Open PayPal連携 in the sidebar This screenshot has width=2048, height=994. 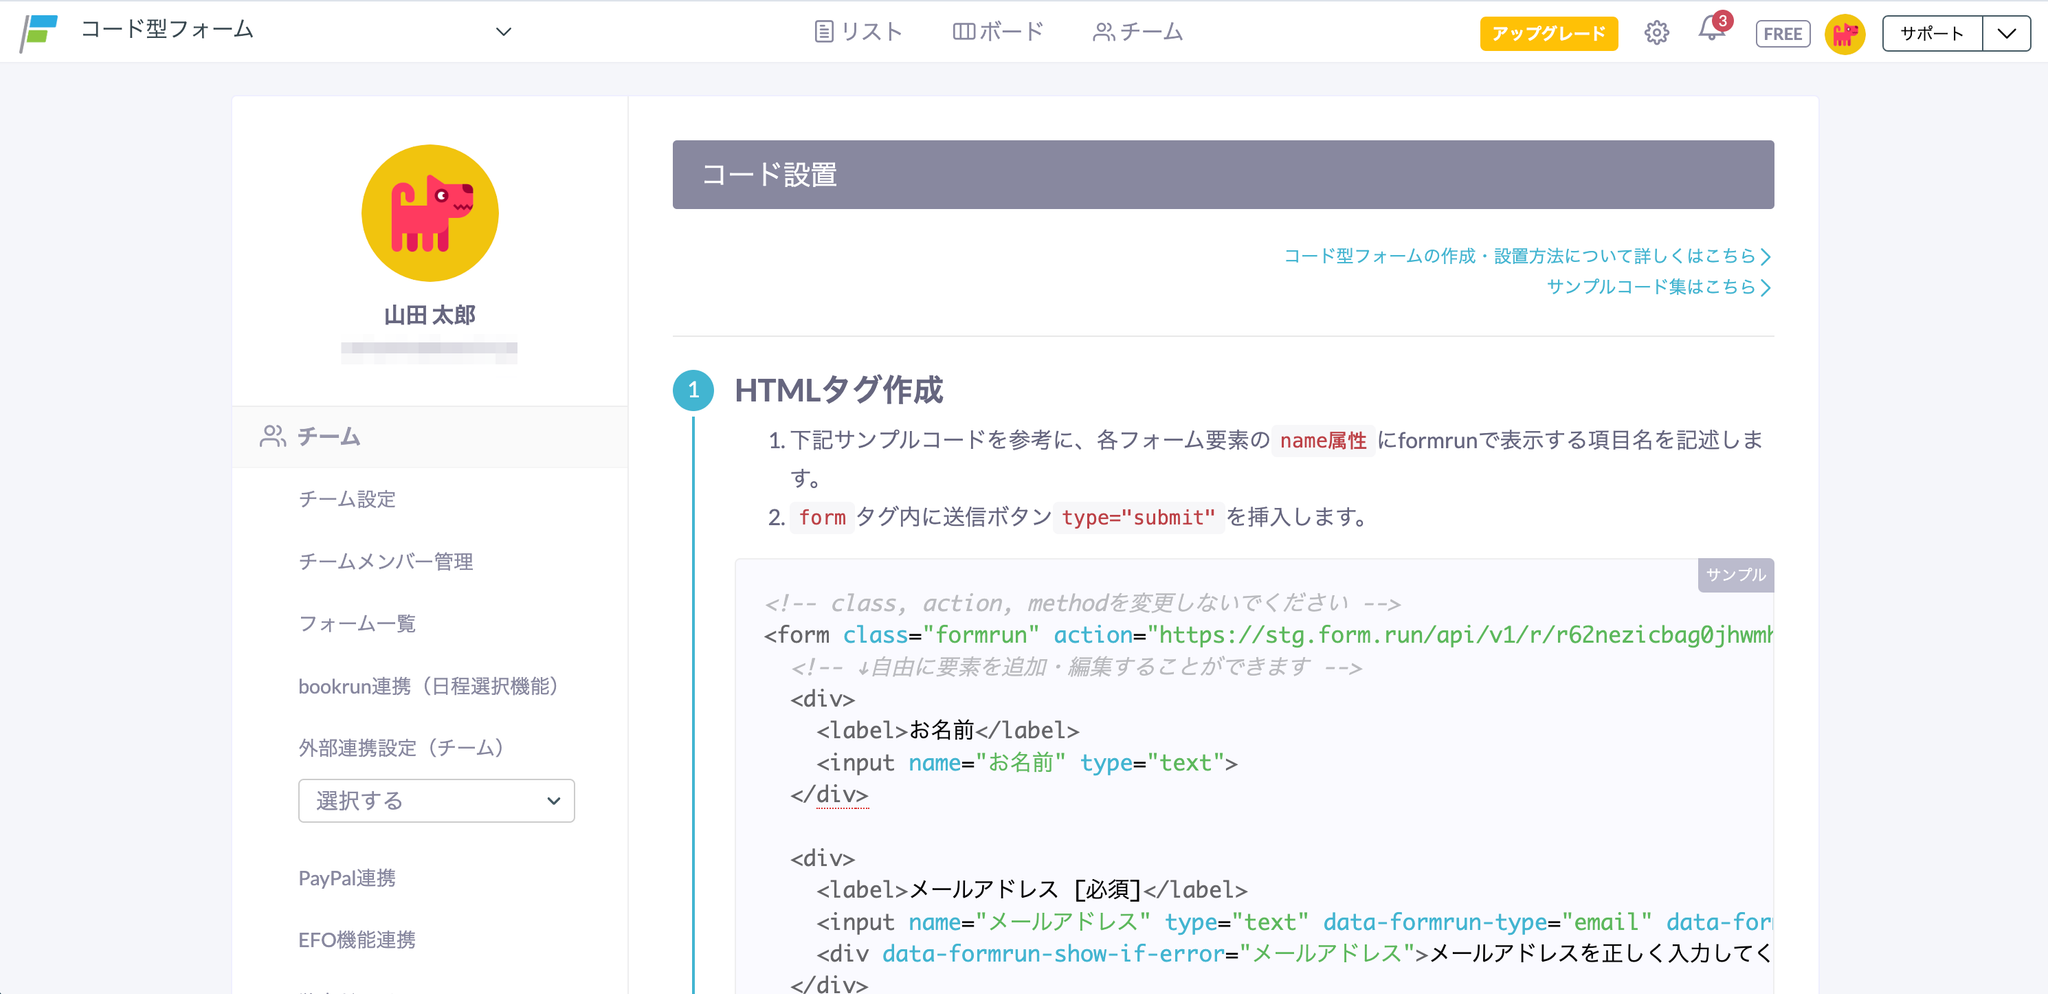pyautogui.click(x=347, y=878)
